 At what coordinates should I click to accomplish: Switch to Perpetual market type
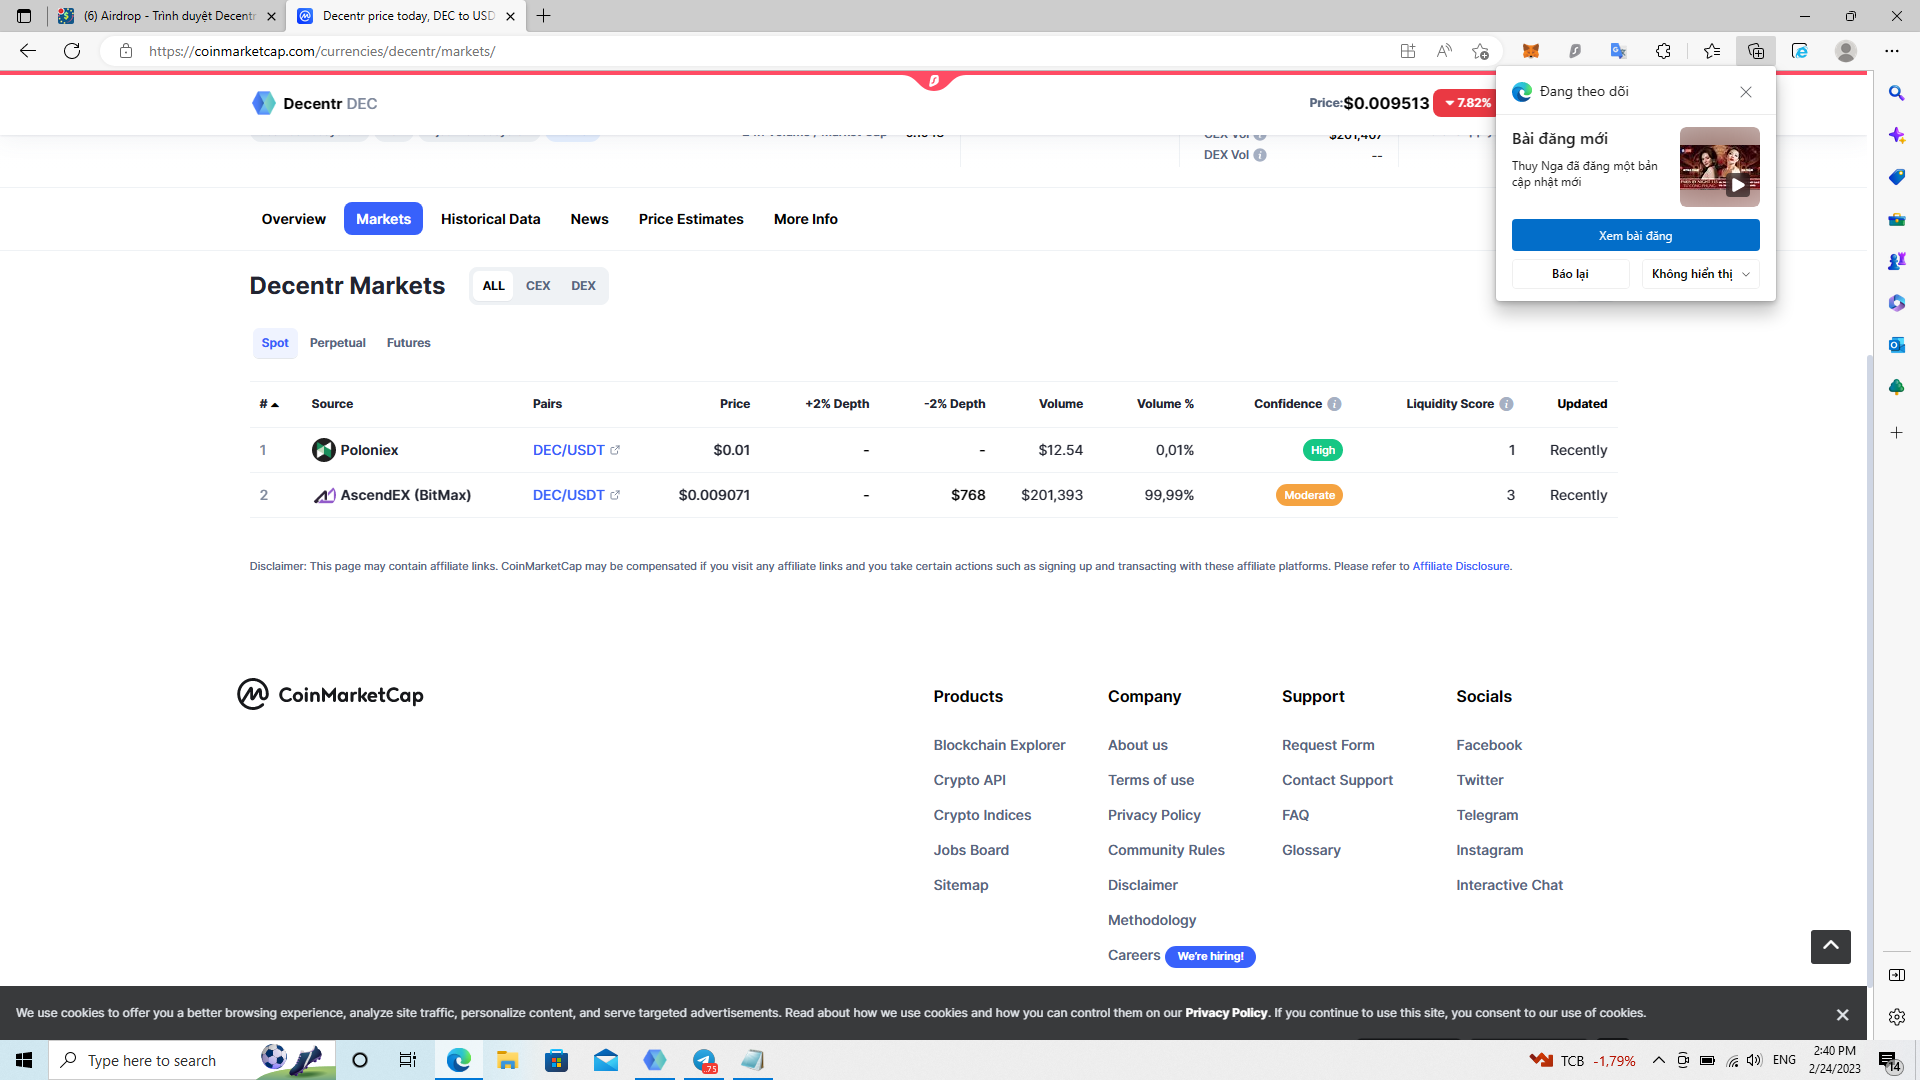tap(337, 343)
